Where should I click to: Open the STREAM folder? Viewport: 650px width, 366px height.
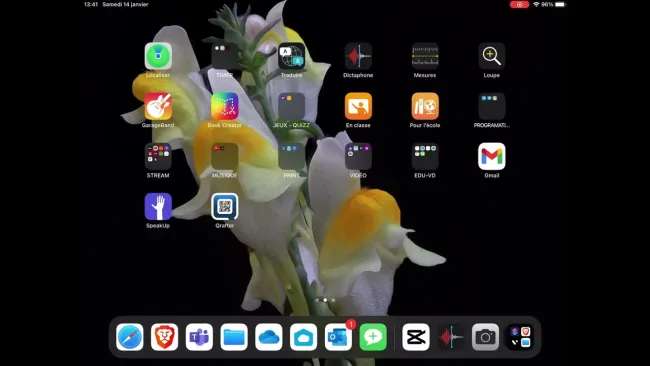click(x=158, y=156)
